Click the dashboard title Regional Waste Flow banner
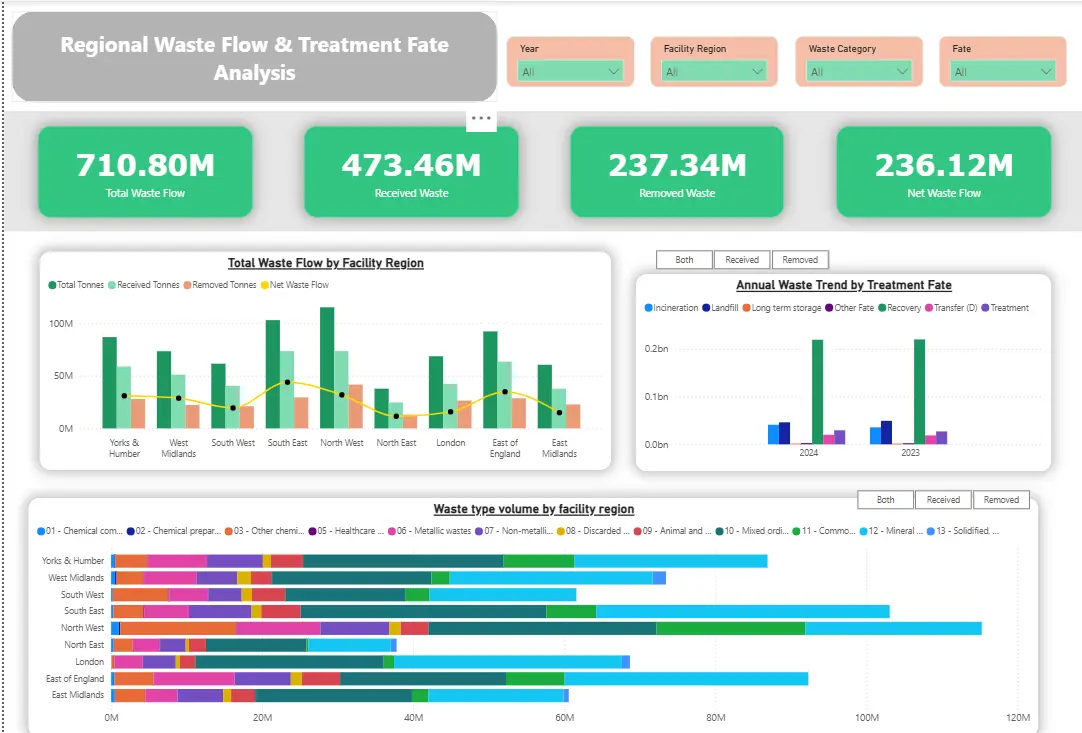This screenshot has width=1082, height=733. click(x=255, y=57)
